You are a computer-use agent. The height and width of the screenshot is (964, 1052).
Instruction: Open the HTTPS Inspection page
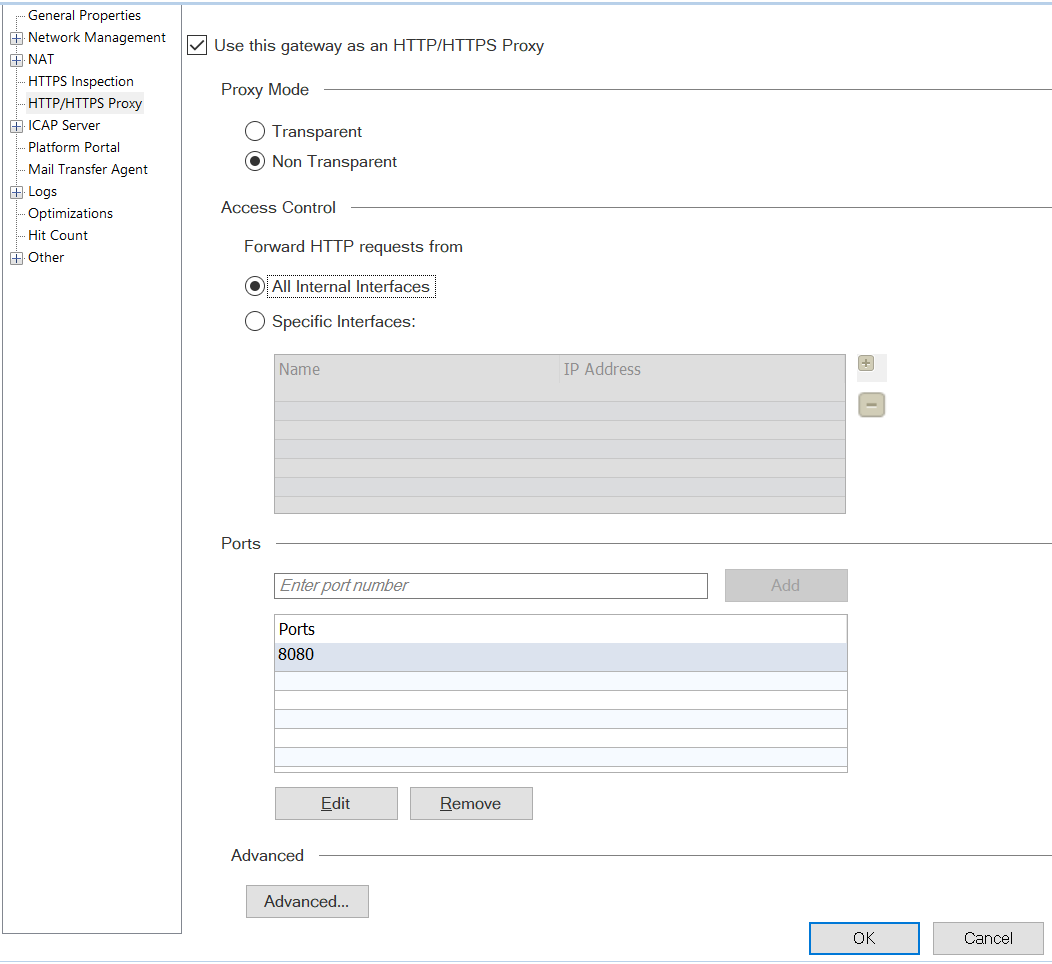click(x=80, y=81)
